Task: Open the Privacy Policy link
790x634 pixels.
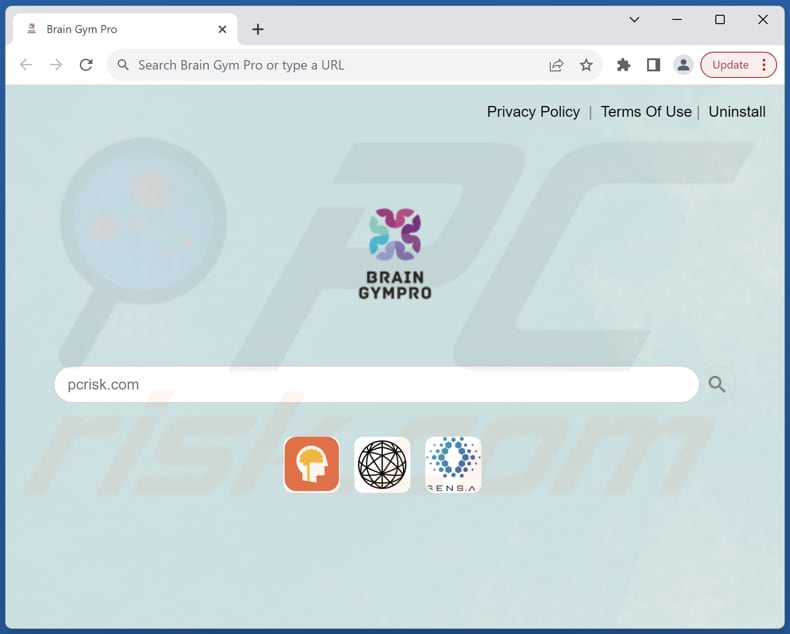Action: 533,112
